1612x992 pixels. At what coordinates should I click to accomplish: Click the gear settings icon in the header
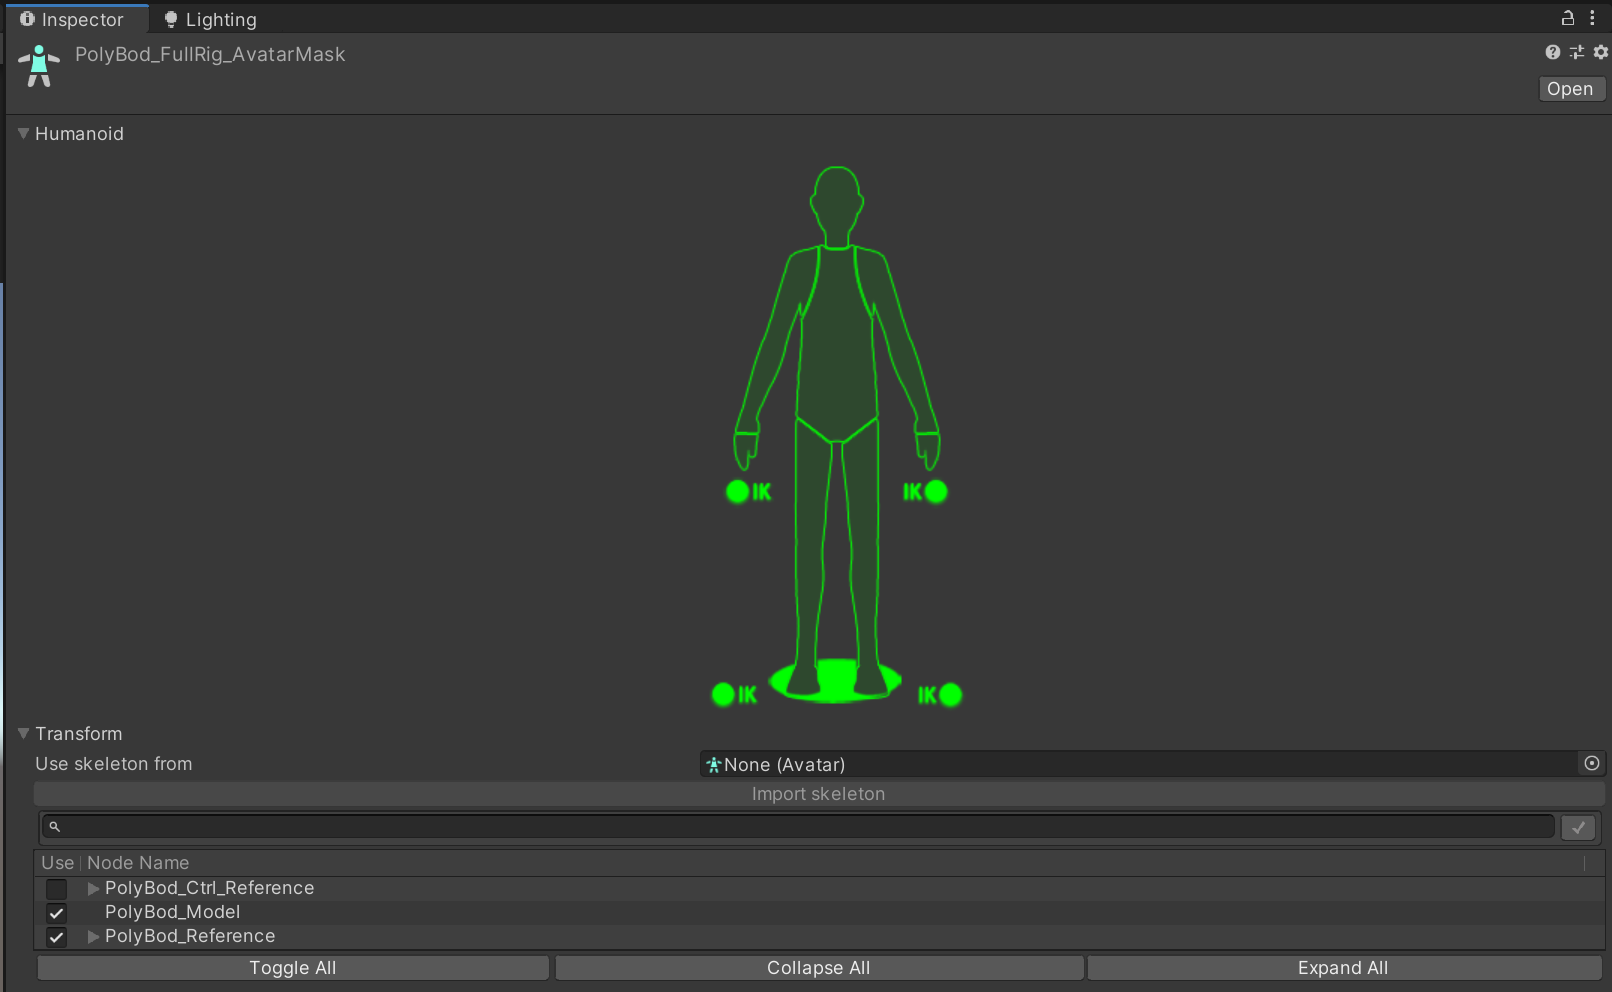(x=1601, y=52)
